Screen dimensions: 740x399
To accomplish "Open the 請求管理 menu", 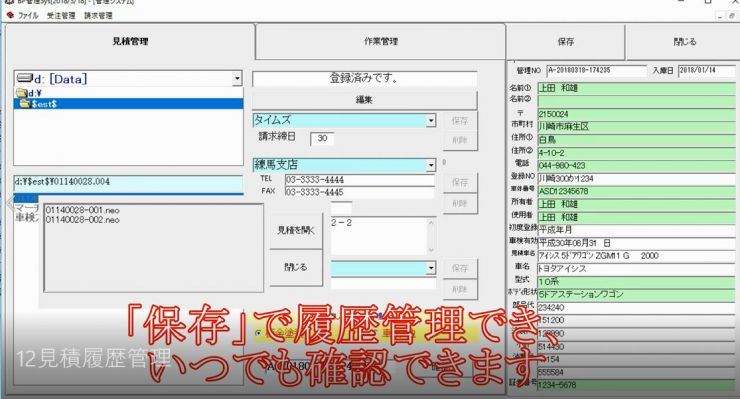I will [x=98, y=16].
